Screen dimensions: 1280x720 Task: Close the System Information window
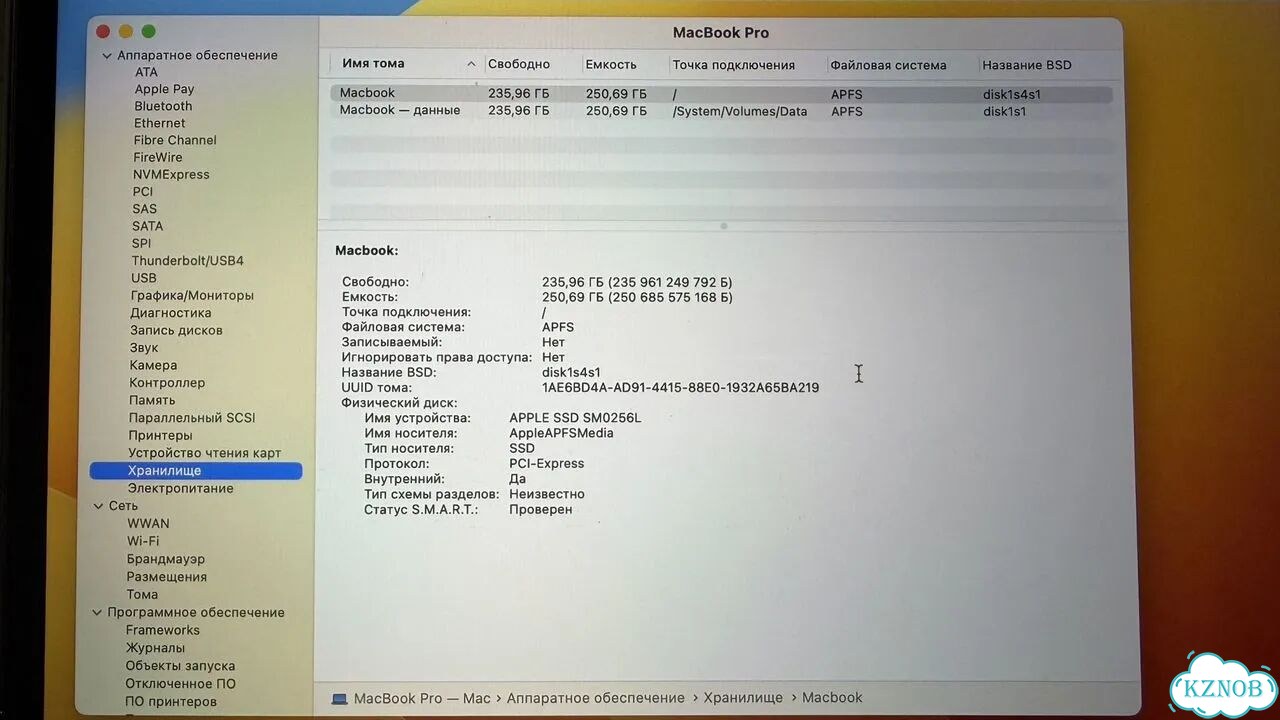click(103, 32)
